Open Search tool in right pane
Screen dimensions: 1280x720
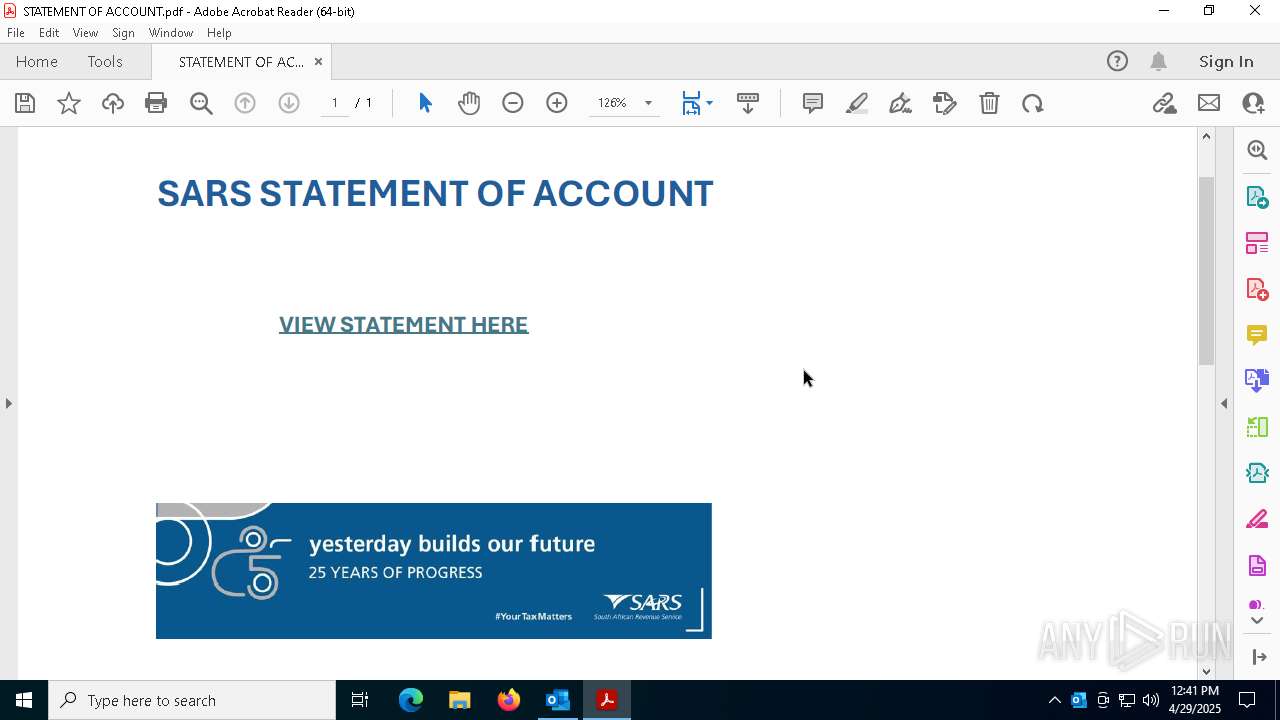click(1257, 150)
